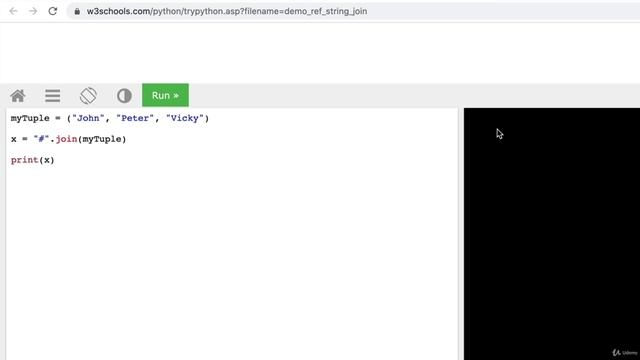The height and width of the screenshot is (360, 640).
Task: Select the "Peter" string in code
Action: 135,118
